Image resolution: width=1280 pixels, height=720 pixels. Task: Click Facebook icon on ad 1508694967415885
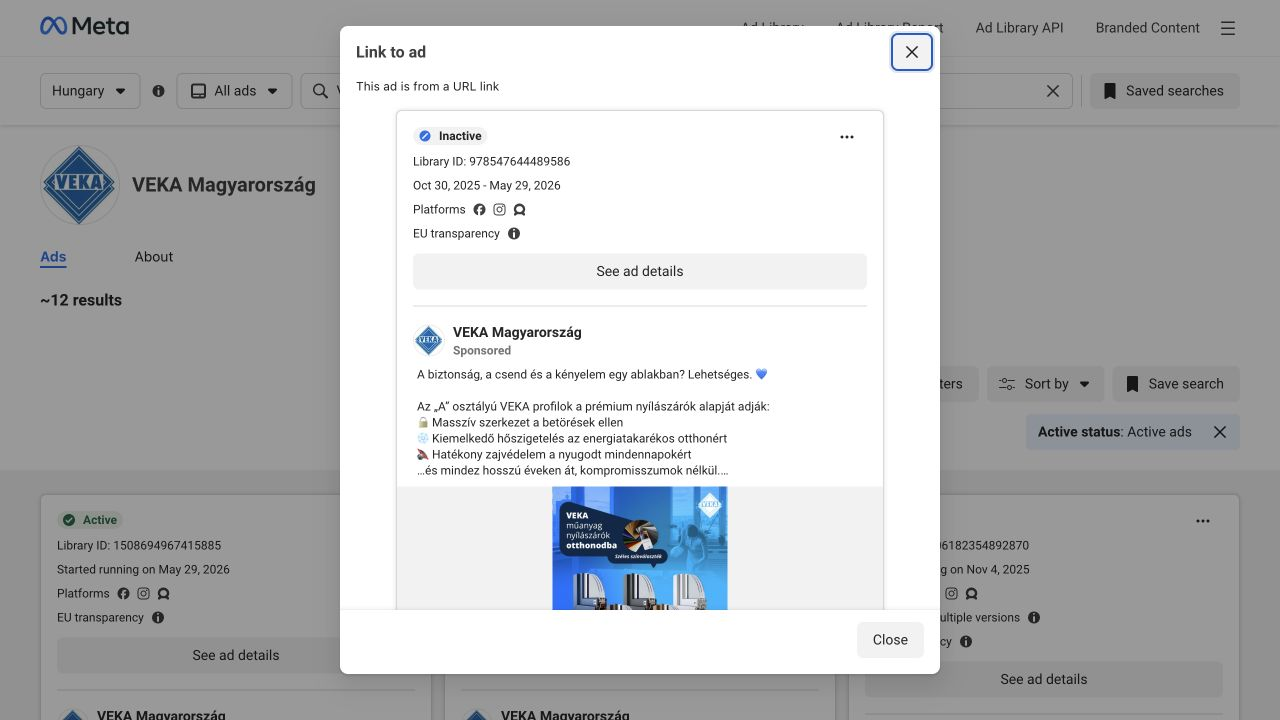[x=123, y=594]
